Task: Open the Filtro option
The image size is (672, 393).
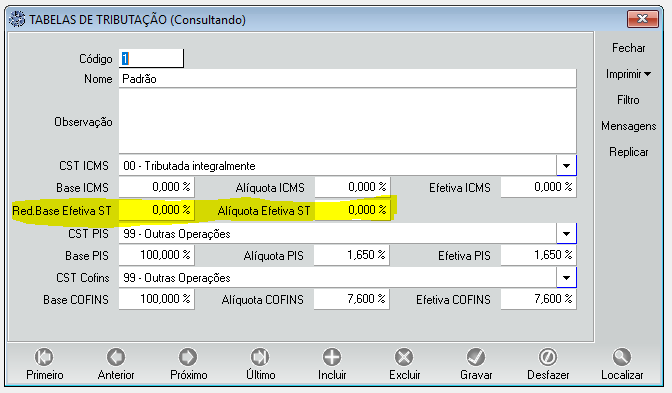Action: pyautogui.click(x=628, y=100)
